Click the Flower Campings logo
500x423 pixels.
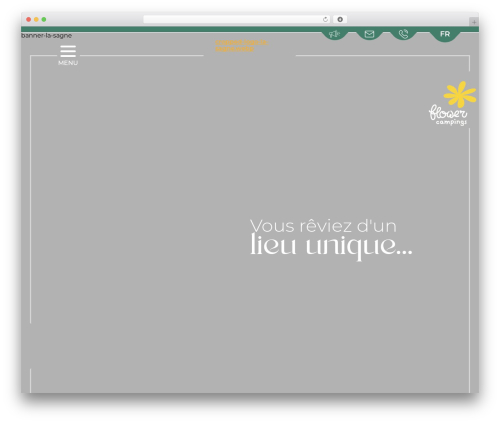[x=452, y=103]
